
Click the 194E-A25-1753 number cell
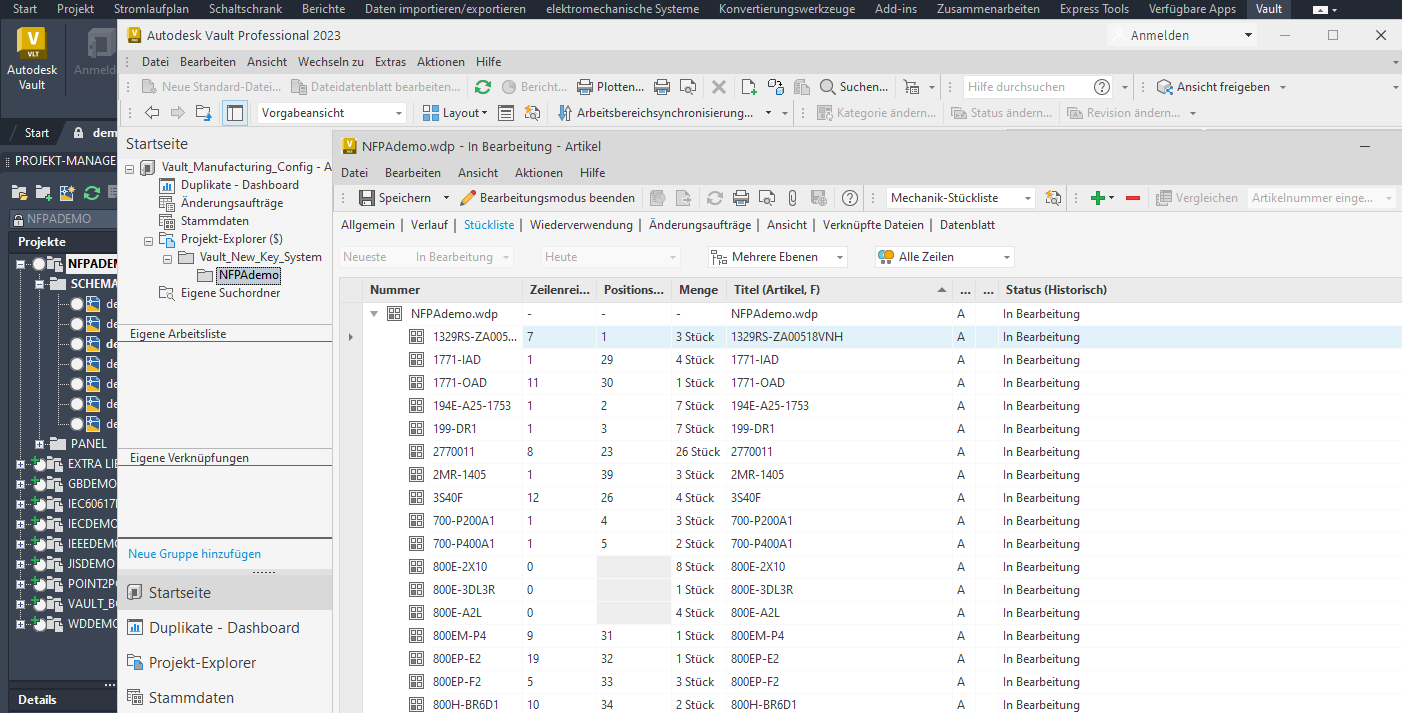[472, 406]
